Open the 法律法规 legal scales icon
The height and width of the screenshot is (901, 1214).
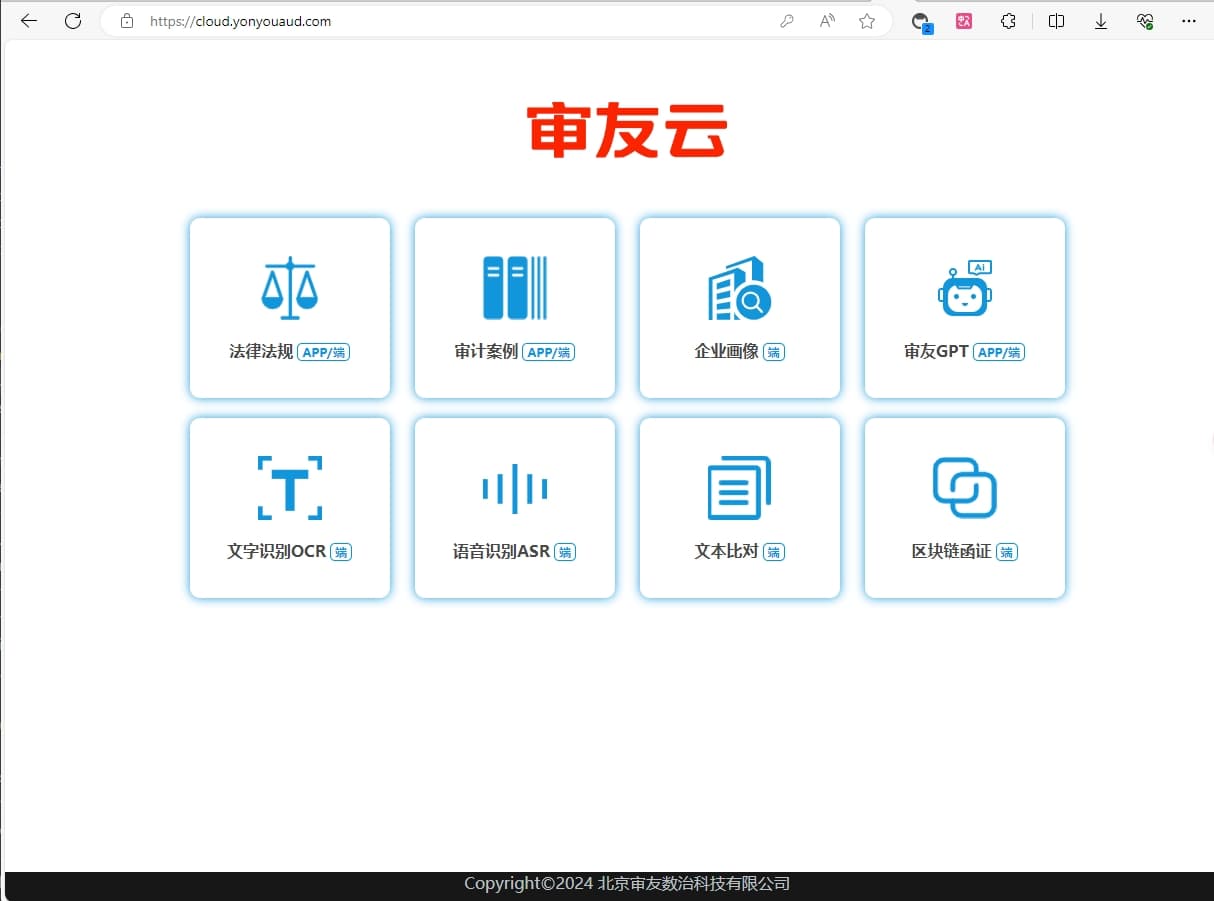289,288
